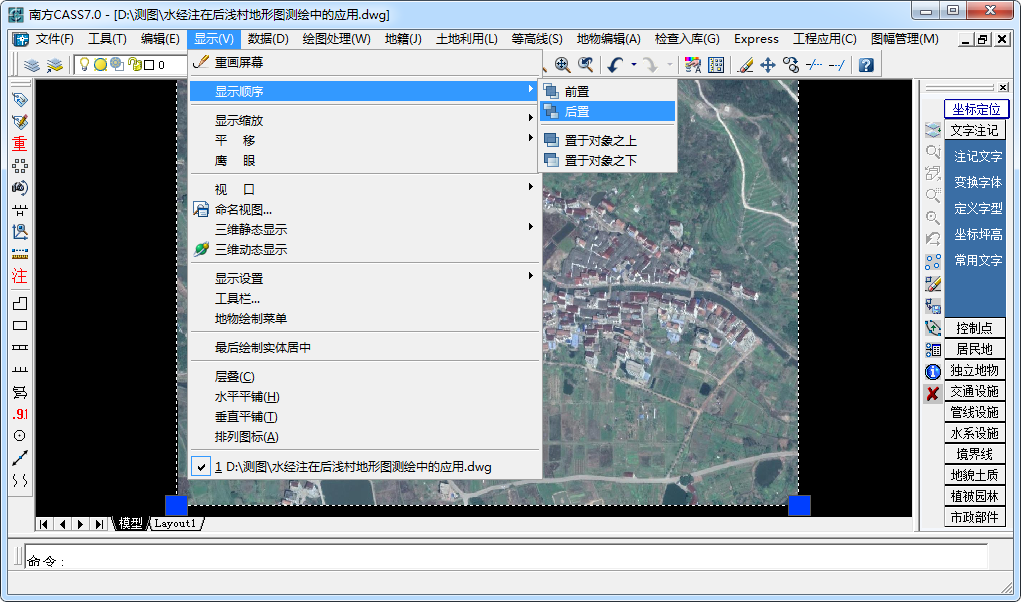The height and width of the screenshot is (602, 1021).
Task: Click the blue info icon
Action: pos(933,371)
